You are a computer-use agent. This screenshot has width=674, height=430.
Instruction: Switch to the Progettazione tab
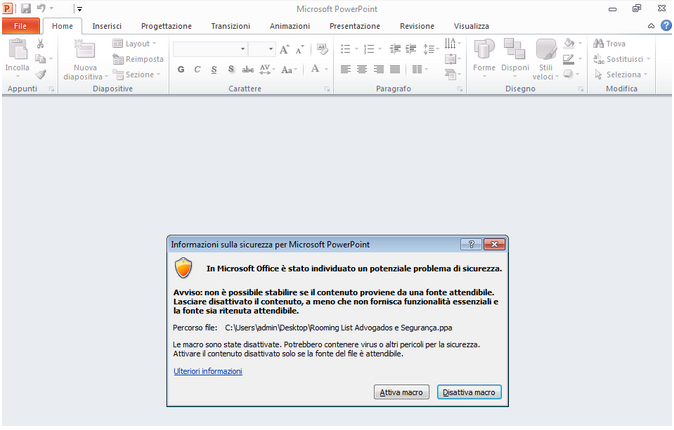pos(166,26)
